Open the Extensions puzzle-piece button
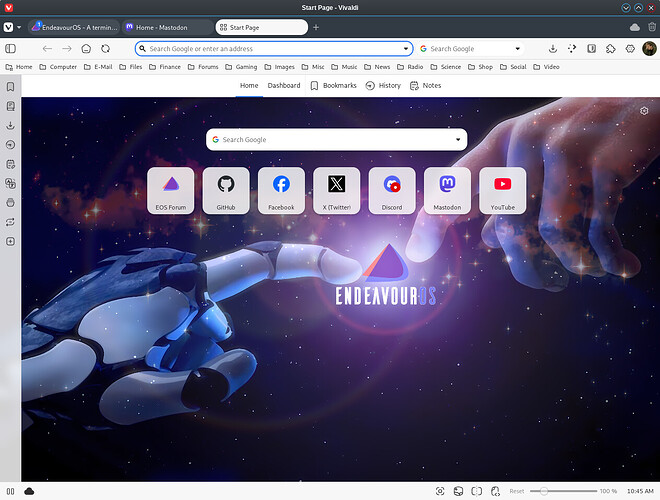The width and height of the screenshot is (660, 500). coord(610,49)
